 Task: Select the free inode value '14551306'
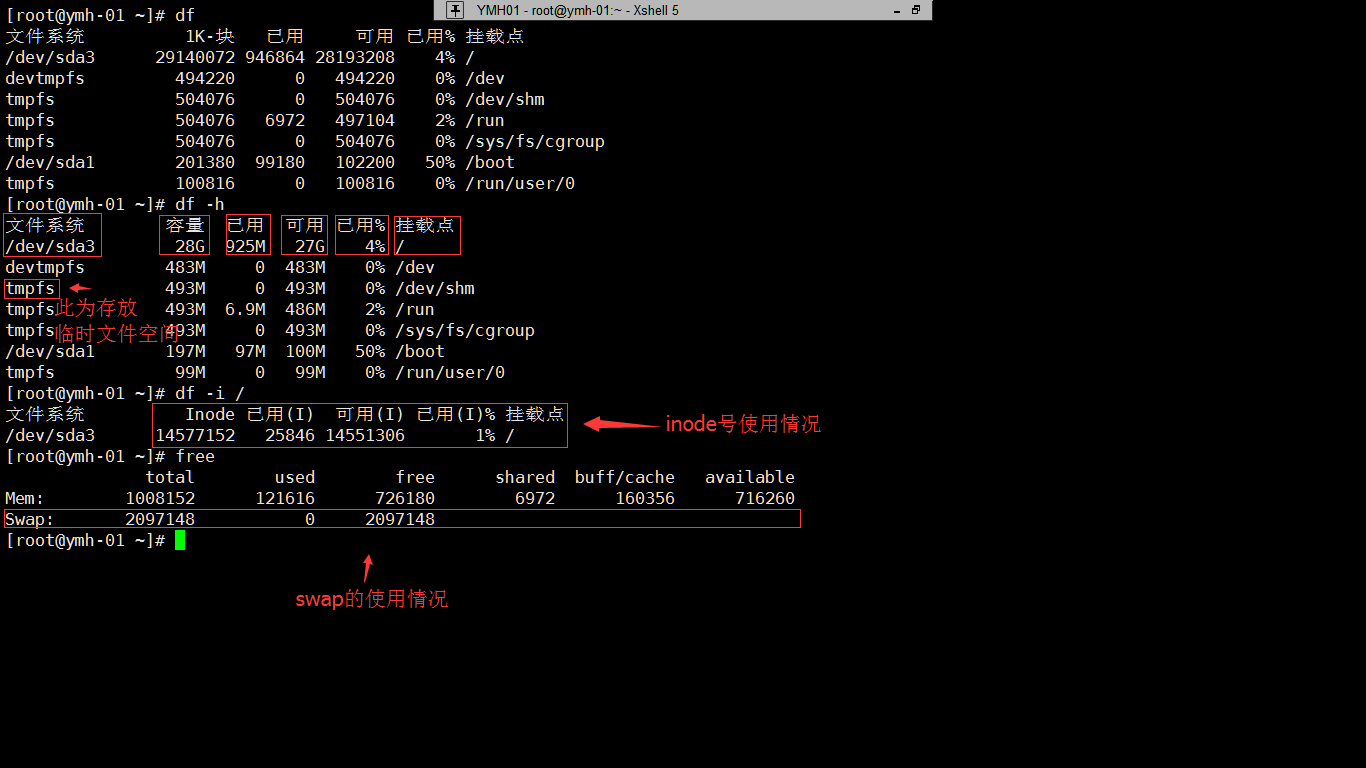click(x=365, y=435)
